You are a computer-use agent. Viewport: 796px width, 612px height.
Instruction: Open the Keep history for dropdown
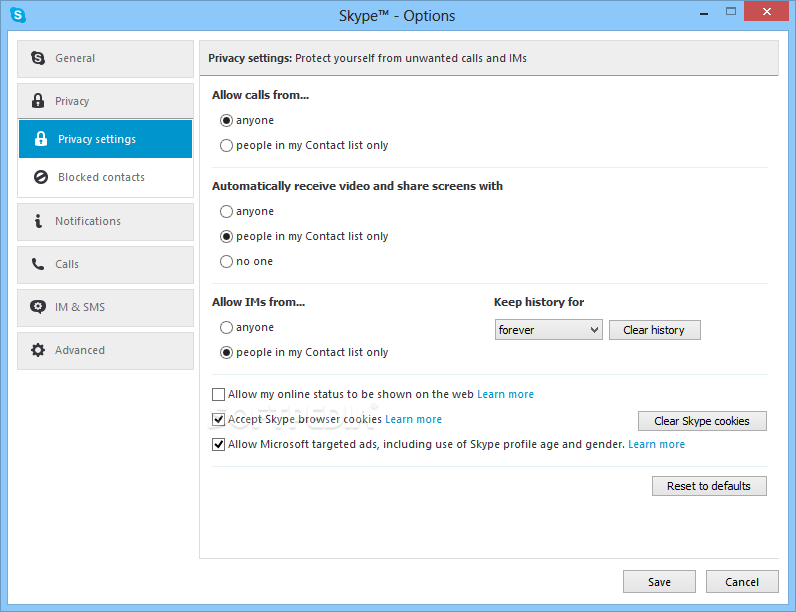click(x=549, y=330)
